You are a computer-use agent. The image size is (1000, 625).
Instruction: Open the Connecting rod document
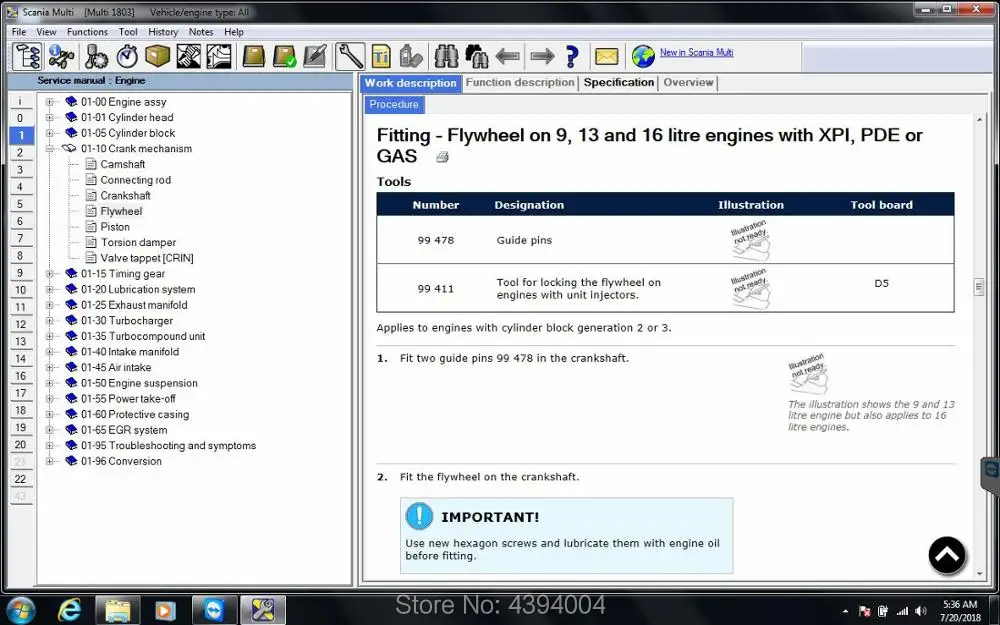135,180
